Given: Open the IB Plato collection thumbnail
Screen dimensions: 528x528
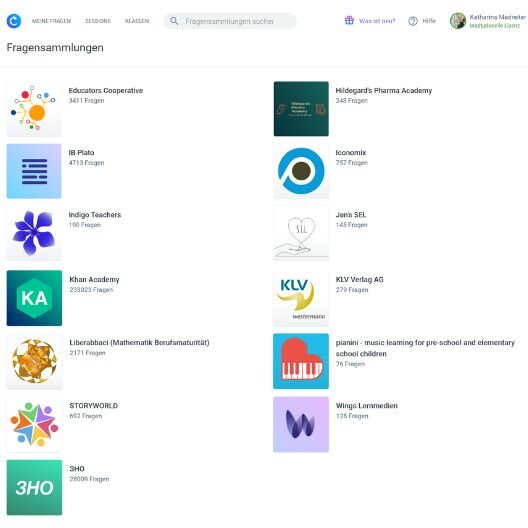Looking at the screenshot, I should [34, 171].
